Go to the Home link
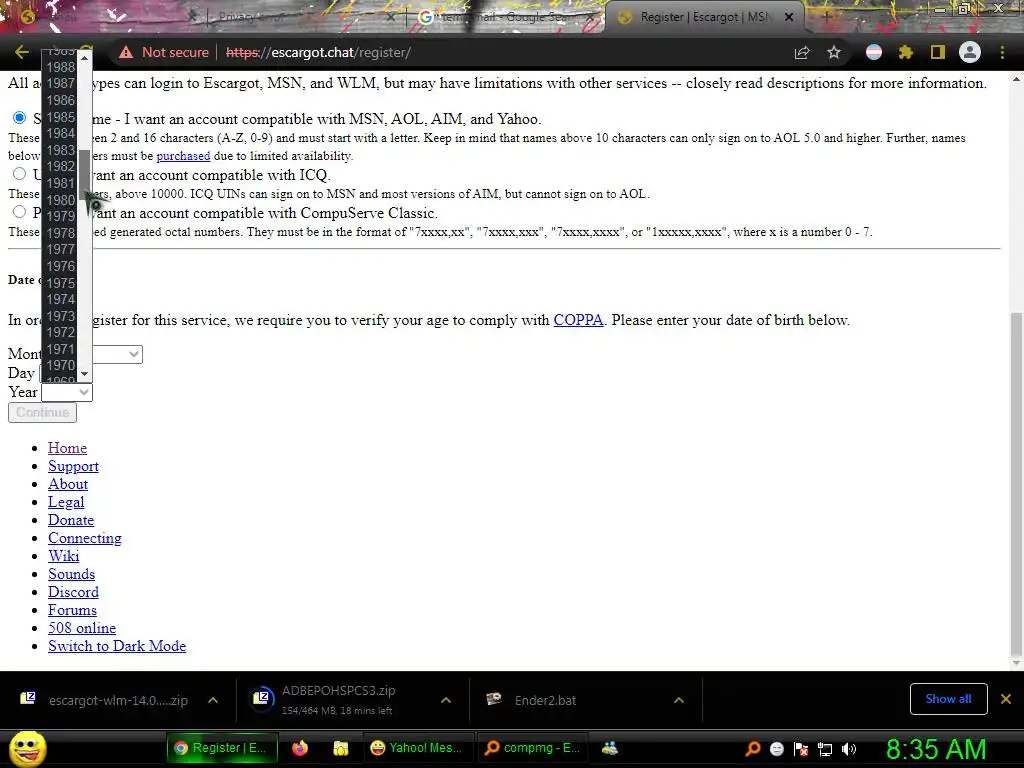1024x768 pixels. (x=67, y=448)
